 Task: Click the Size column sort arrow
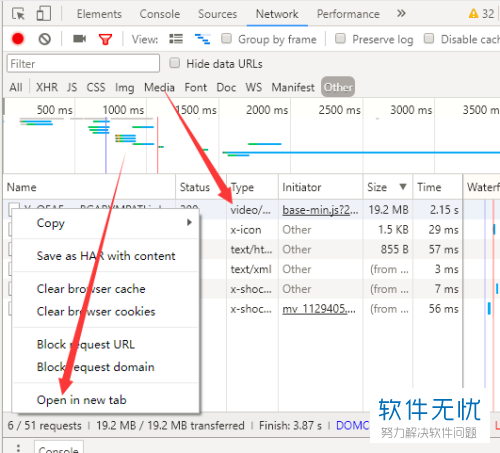coord(403,187)
